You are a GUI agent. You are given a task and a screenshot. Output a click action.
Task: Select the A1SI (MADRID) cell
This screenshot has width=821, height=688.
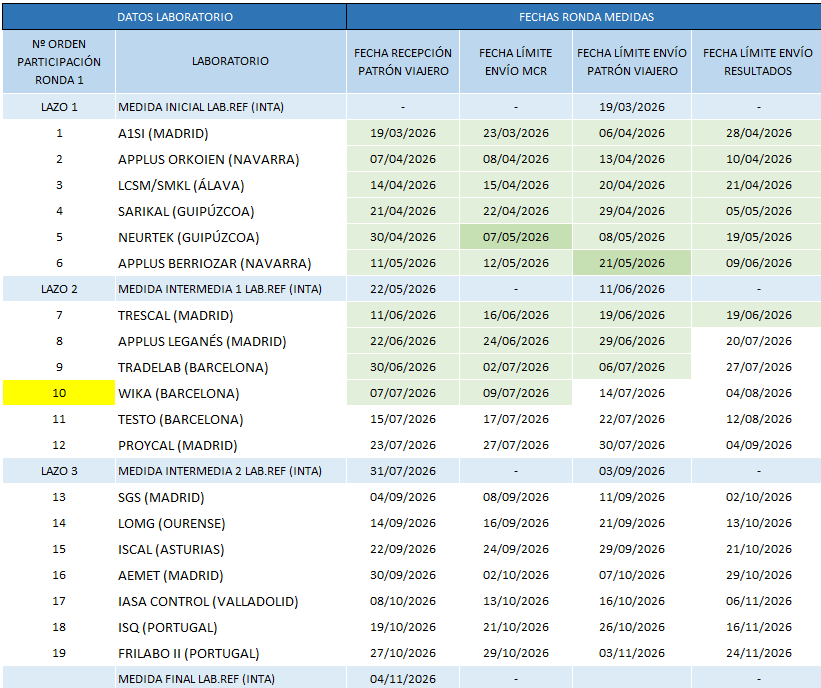tap(230, 133)
